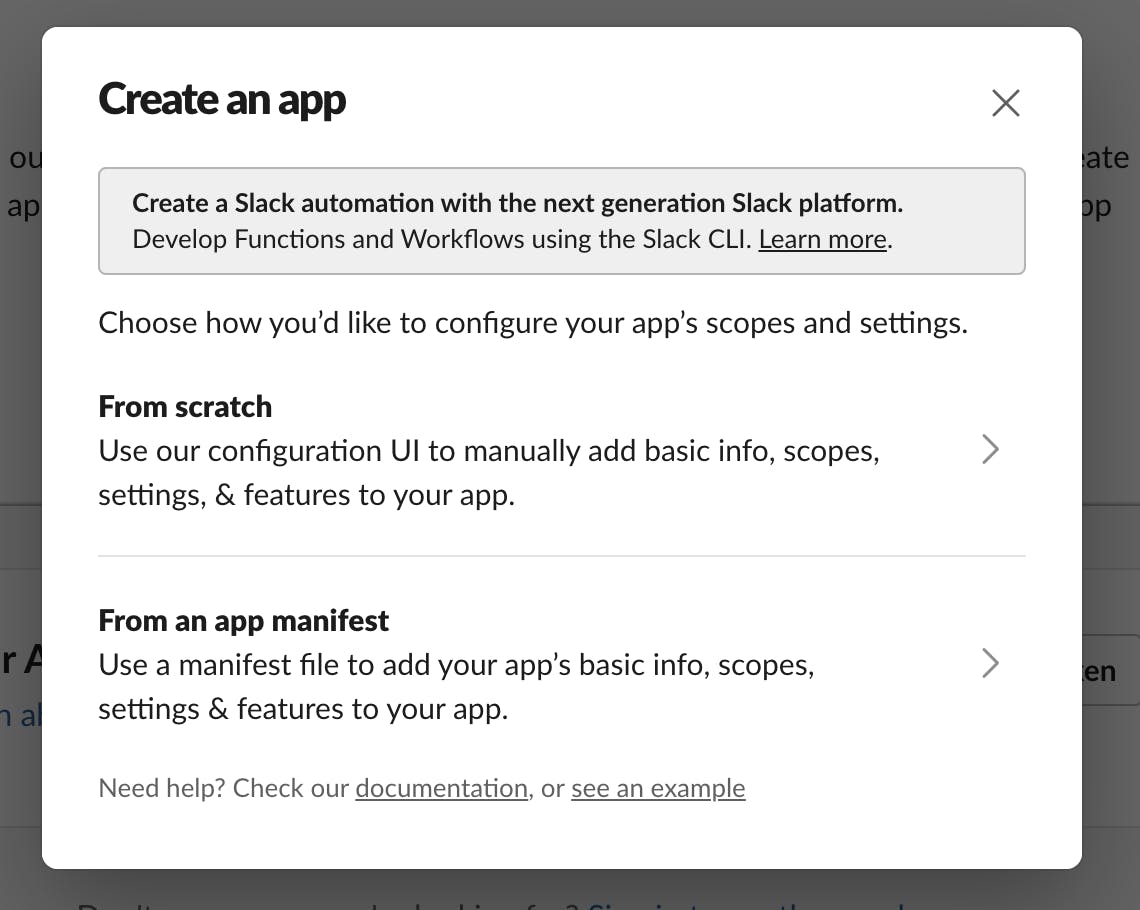Click the partially hidden button behind dialog's right edge

(x=1111, y=670)
